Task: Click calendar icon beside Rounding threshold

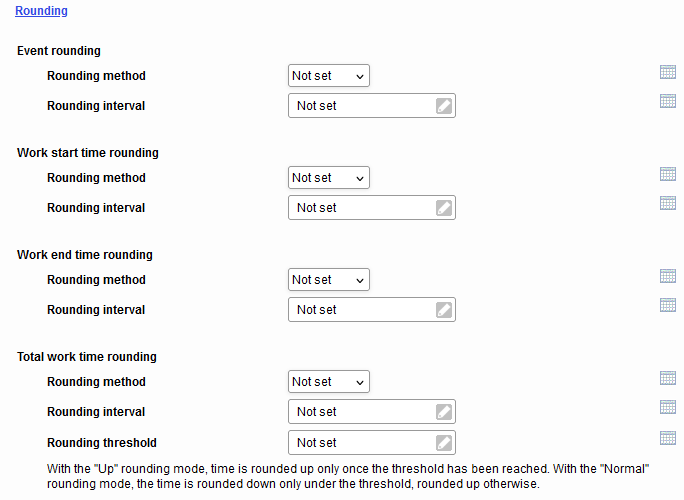Action: pyautogui.click(x=668, y=438)
